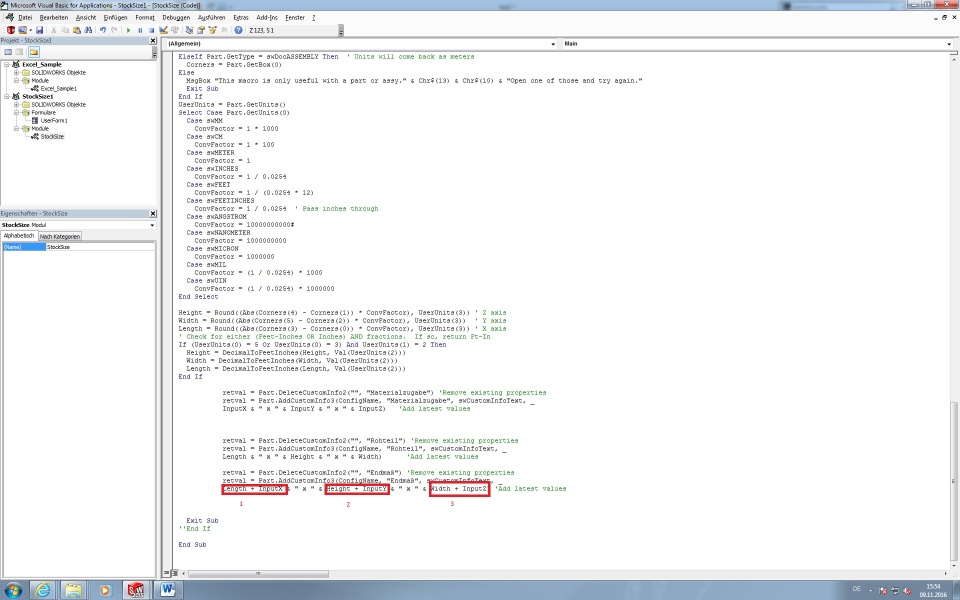Open the Datei menu
The height and width of the screenshot is (600, 960).
25,18
